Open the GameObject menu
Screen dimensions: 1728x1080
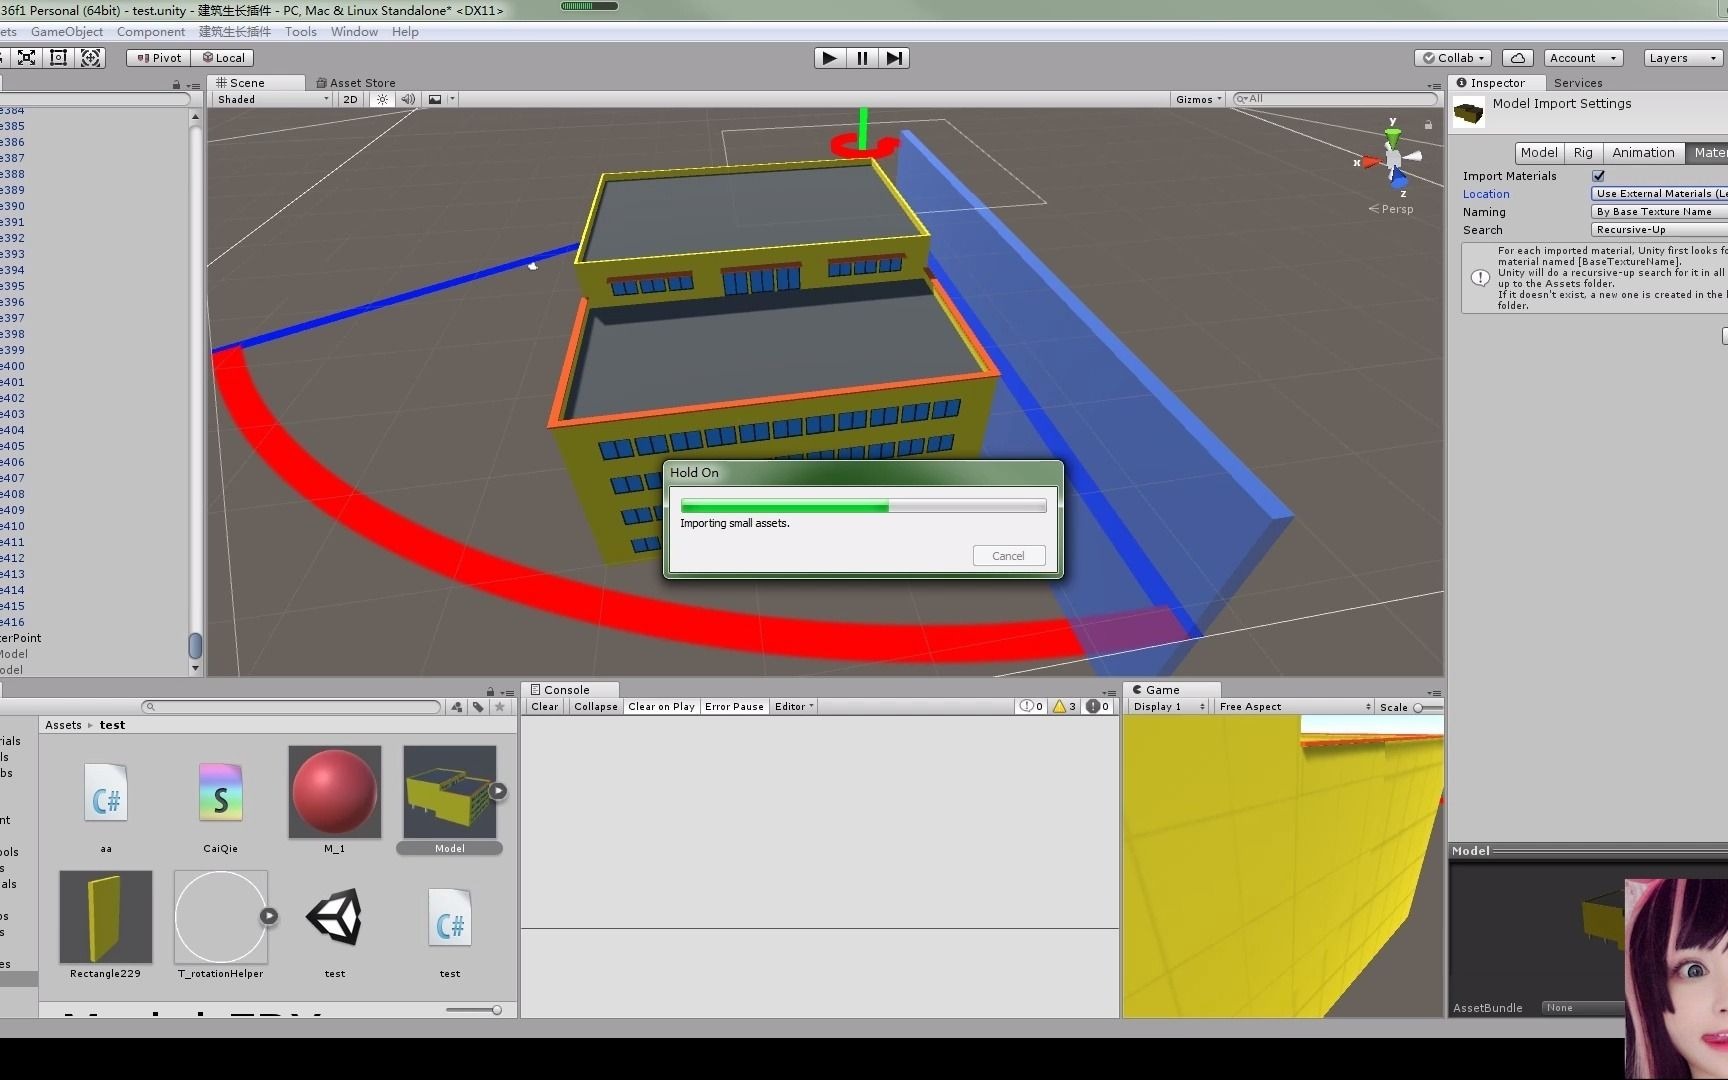click(x=66, y=31)
